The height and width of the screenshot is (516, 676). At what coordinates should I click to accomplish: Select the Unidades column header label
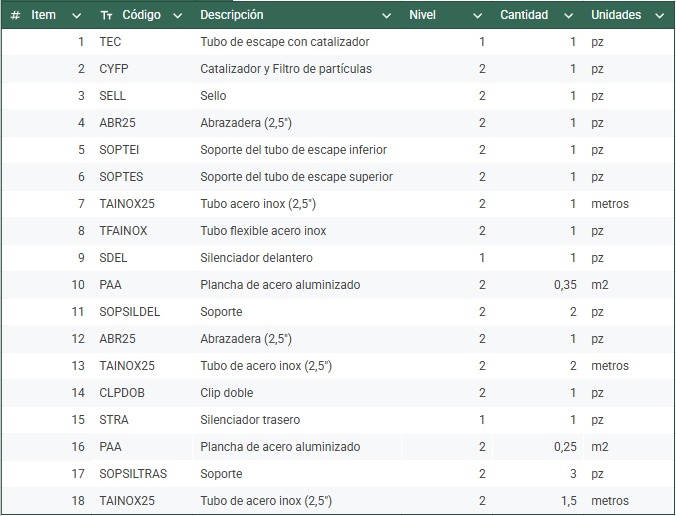click(616, 15)
